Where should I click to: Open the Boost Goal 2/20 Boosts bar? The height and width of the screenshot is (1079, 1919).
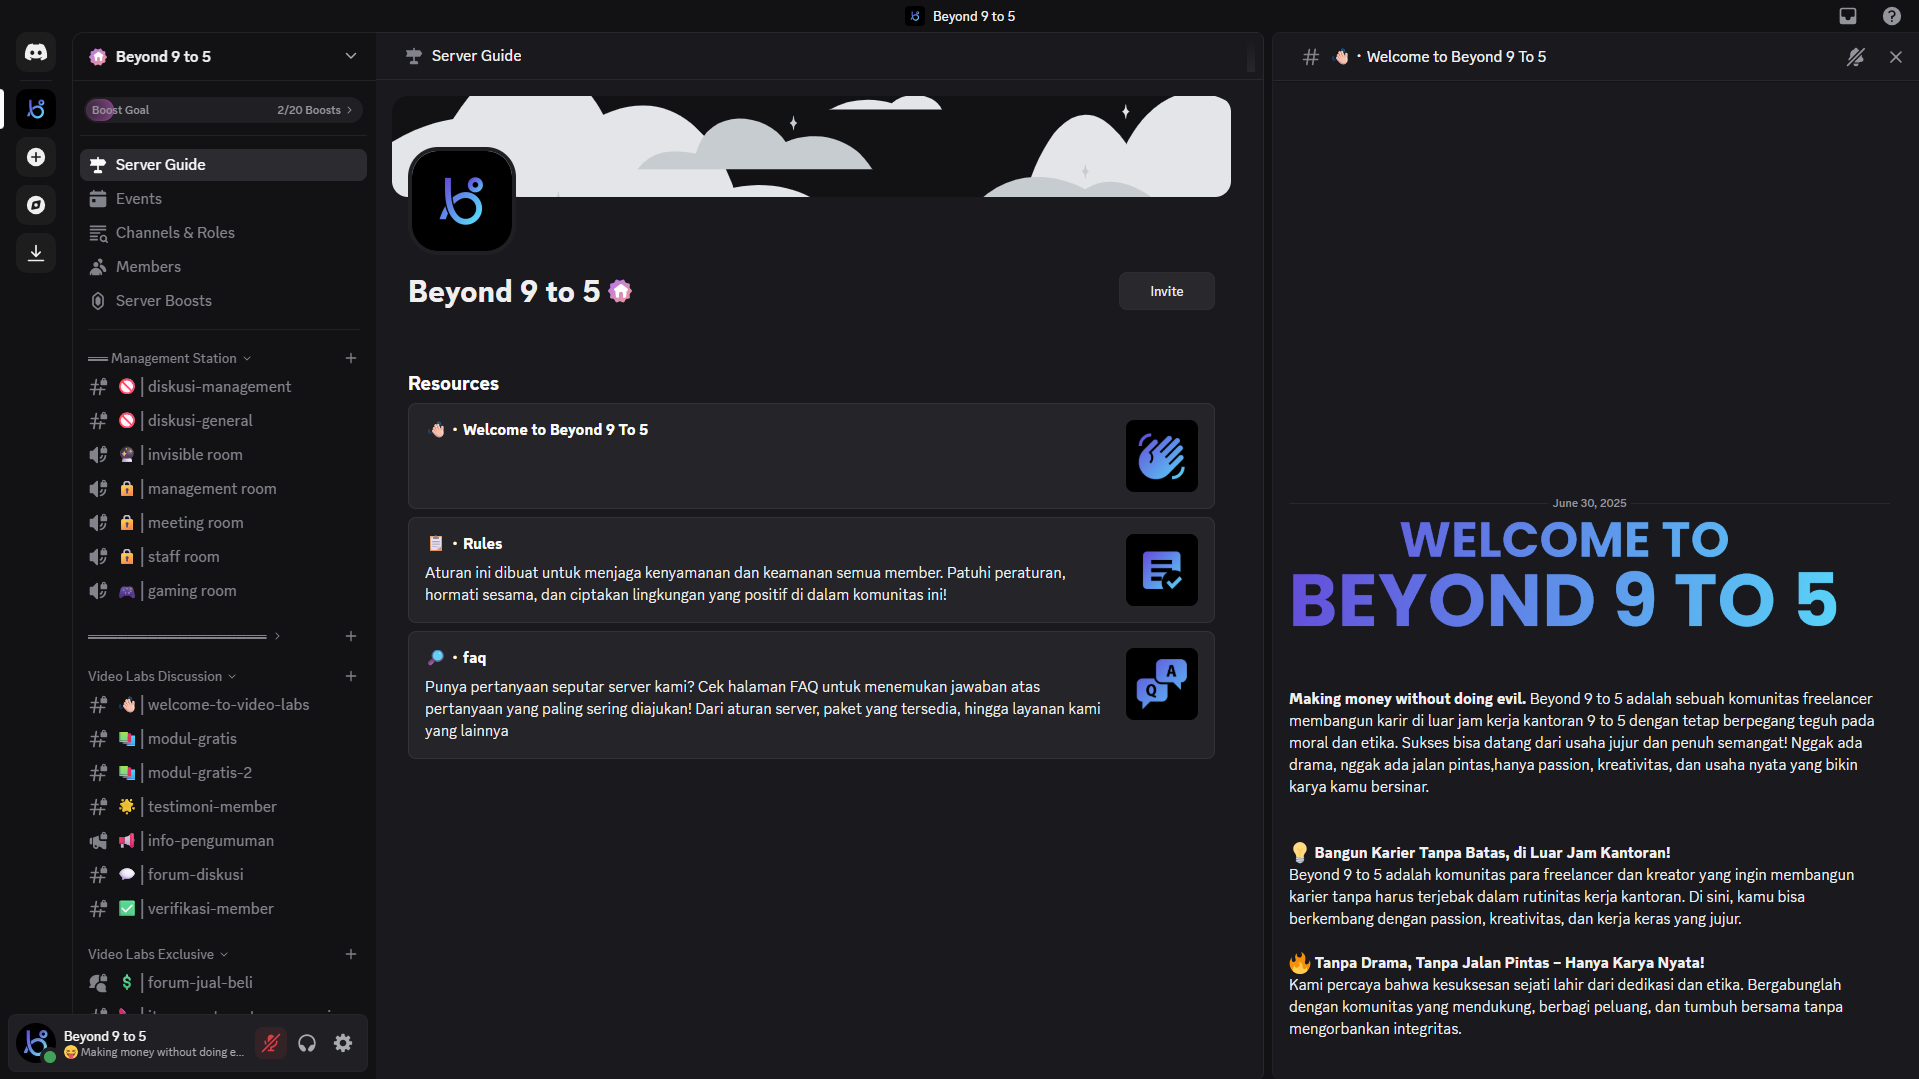[223, 110]
